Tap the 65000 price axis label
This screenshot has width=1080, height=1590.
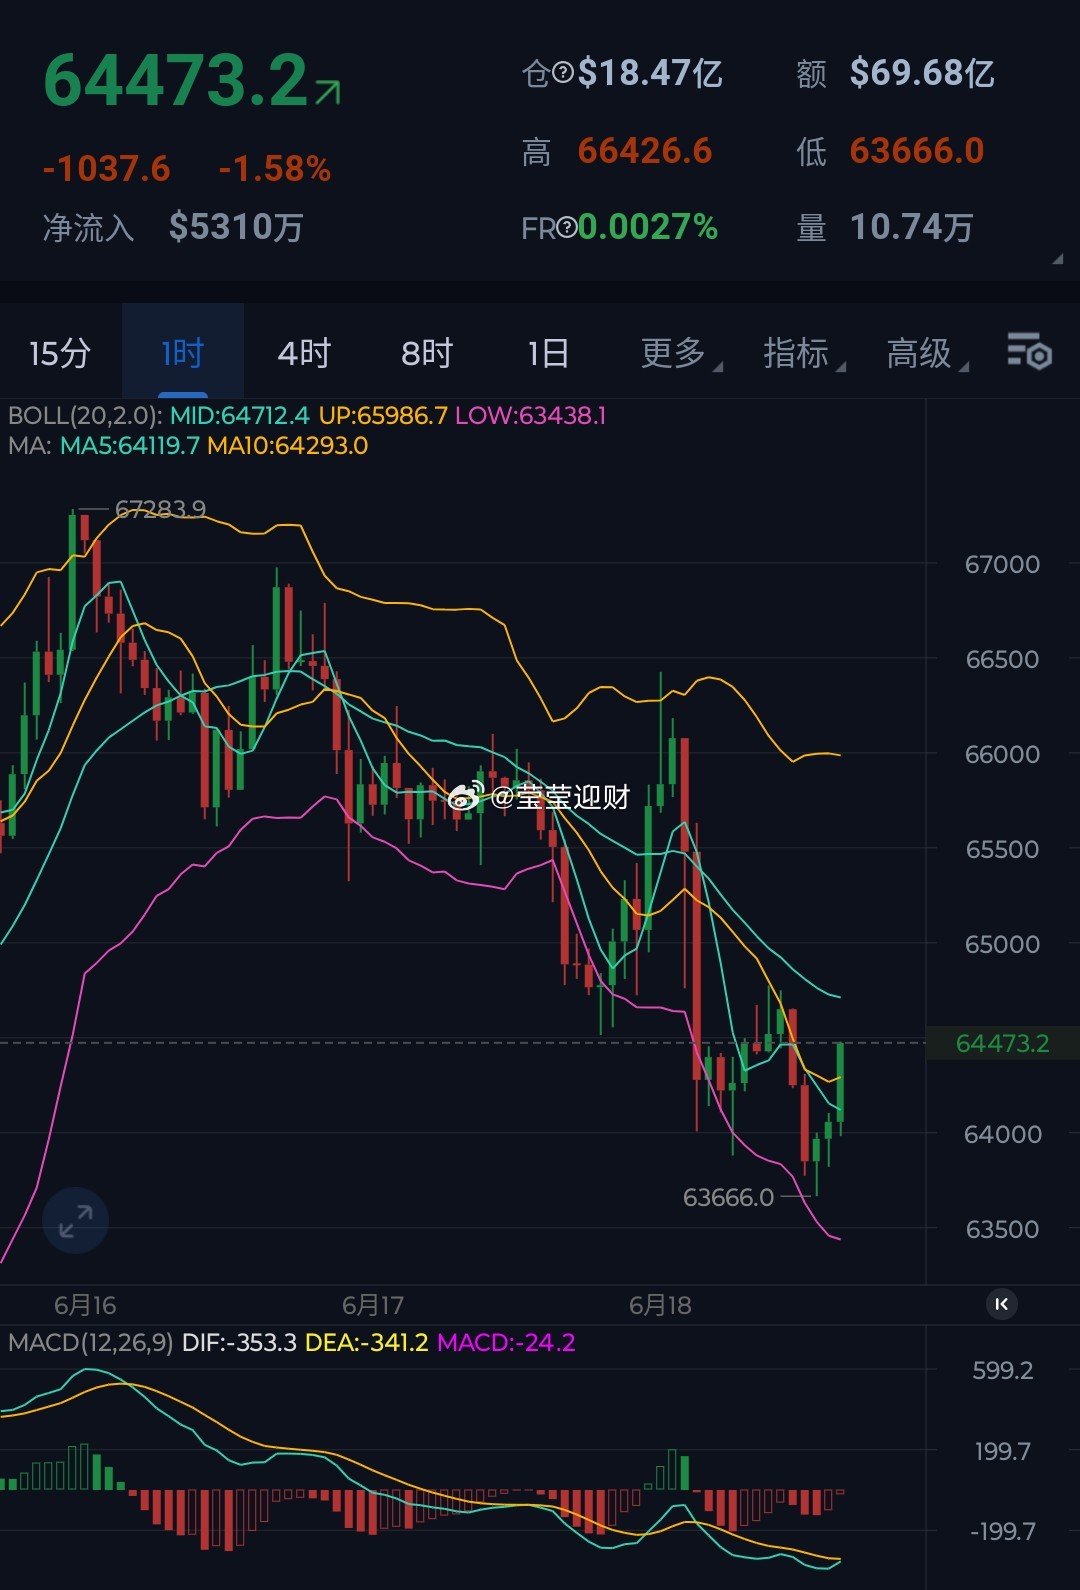point(1002,944)
